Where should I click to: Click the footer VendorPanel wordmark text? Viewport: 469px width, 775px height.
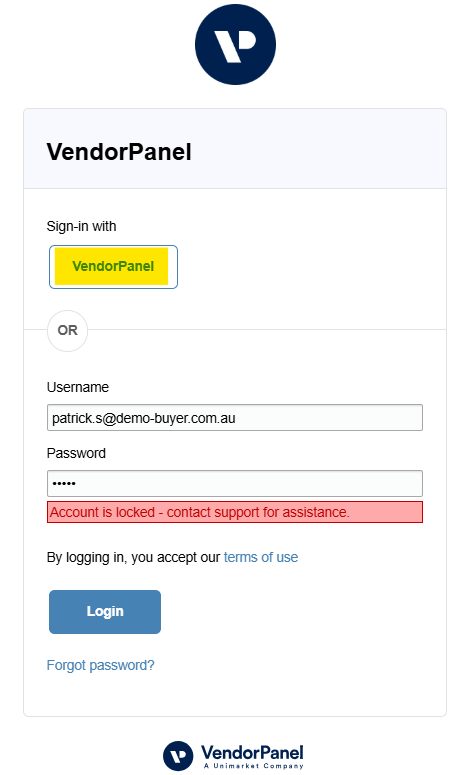(252, 753)
